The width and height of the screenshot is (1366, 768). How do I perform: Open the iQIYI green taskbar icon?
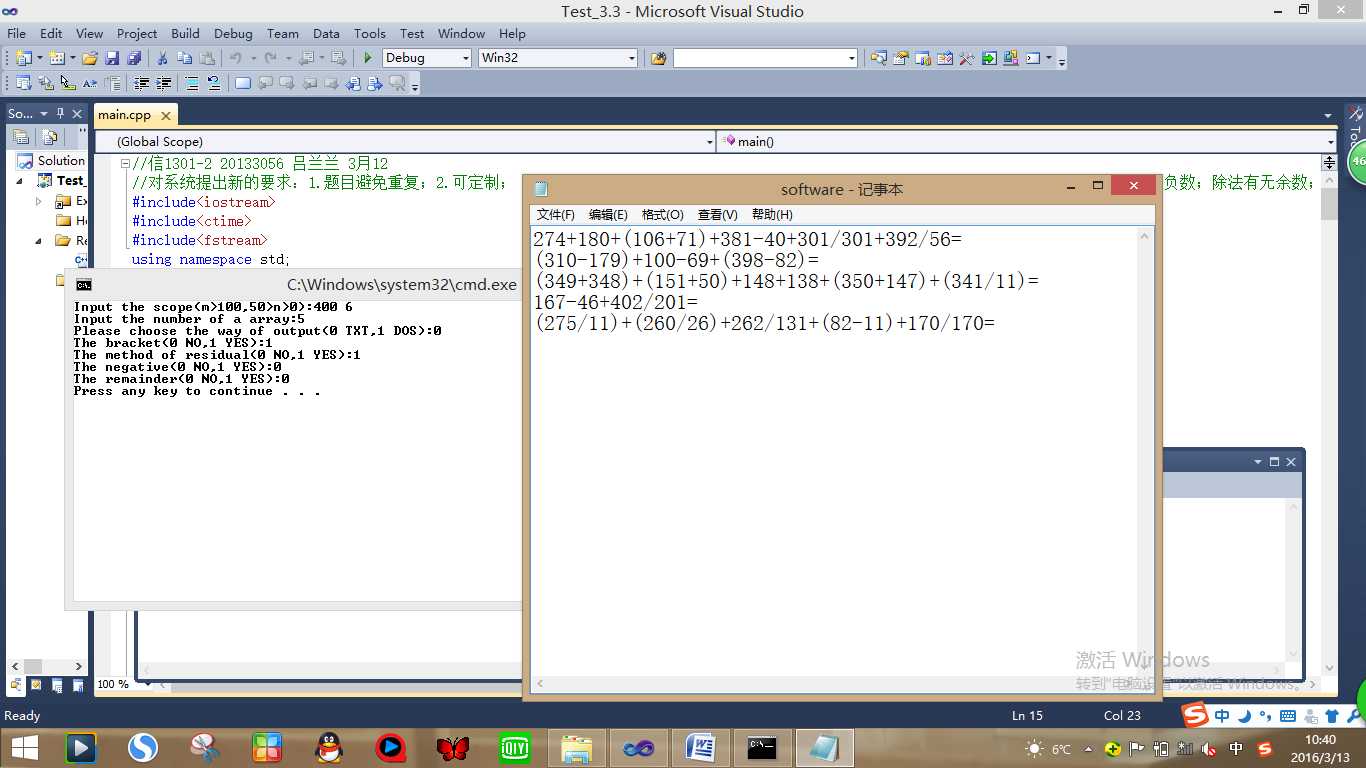point(514,748)
